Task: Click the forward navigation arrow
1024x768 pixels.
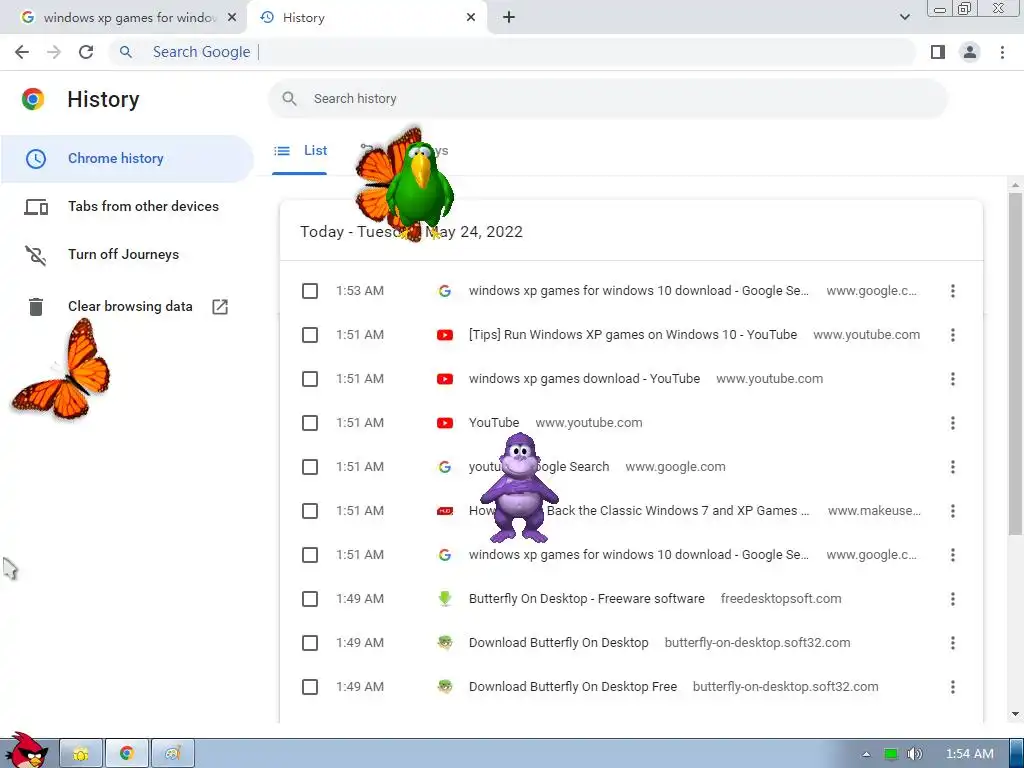Action: [x=54, y=52]
